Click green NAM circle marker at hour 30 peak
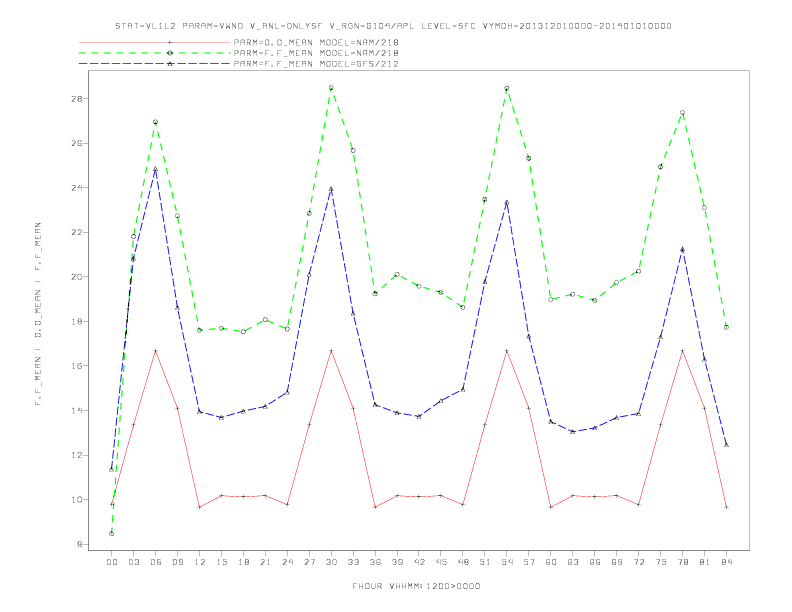Image resolution: width=792 pixels, height=612 pixels. [331, 88]
